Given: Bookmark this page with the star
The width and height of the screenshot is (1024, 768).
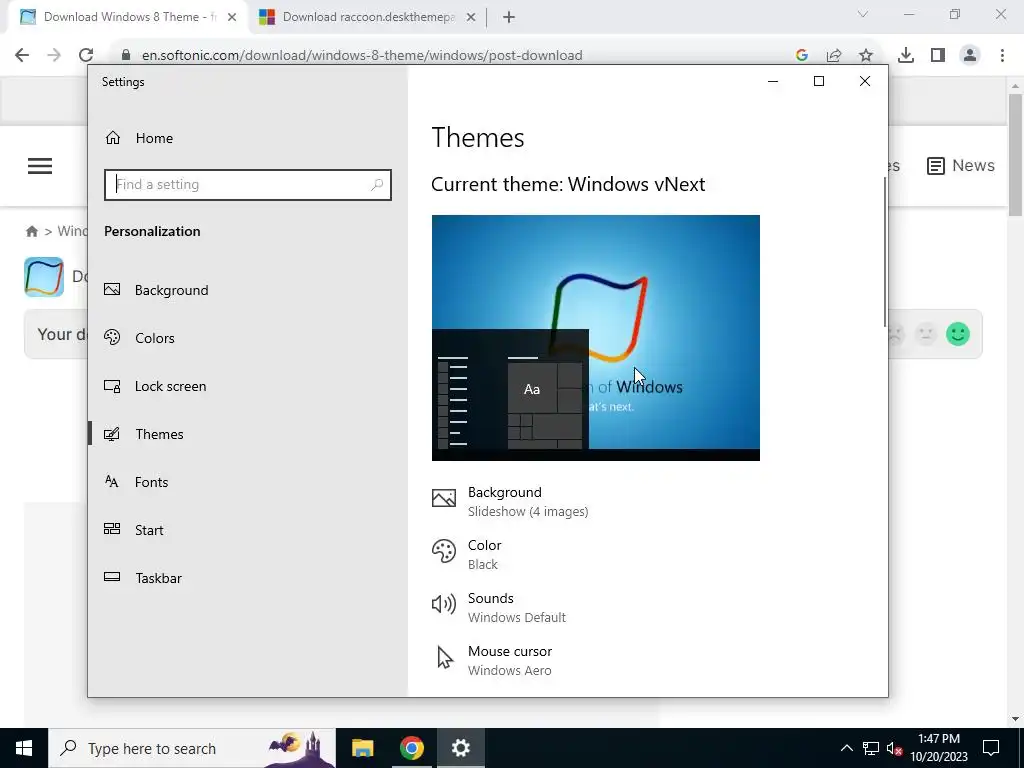Looking at the screenshot, I should coord(866,56).
